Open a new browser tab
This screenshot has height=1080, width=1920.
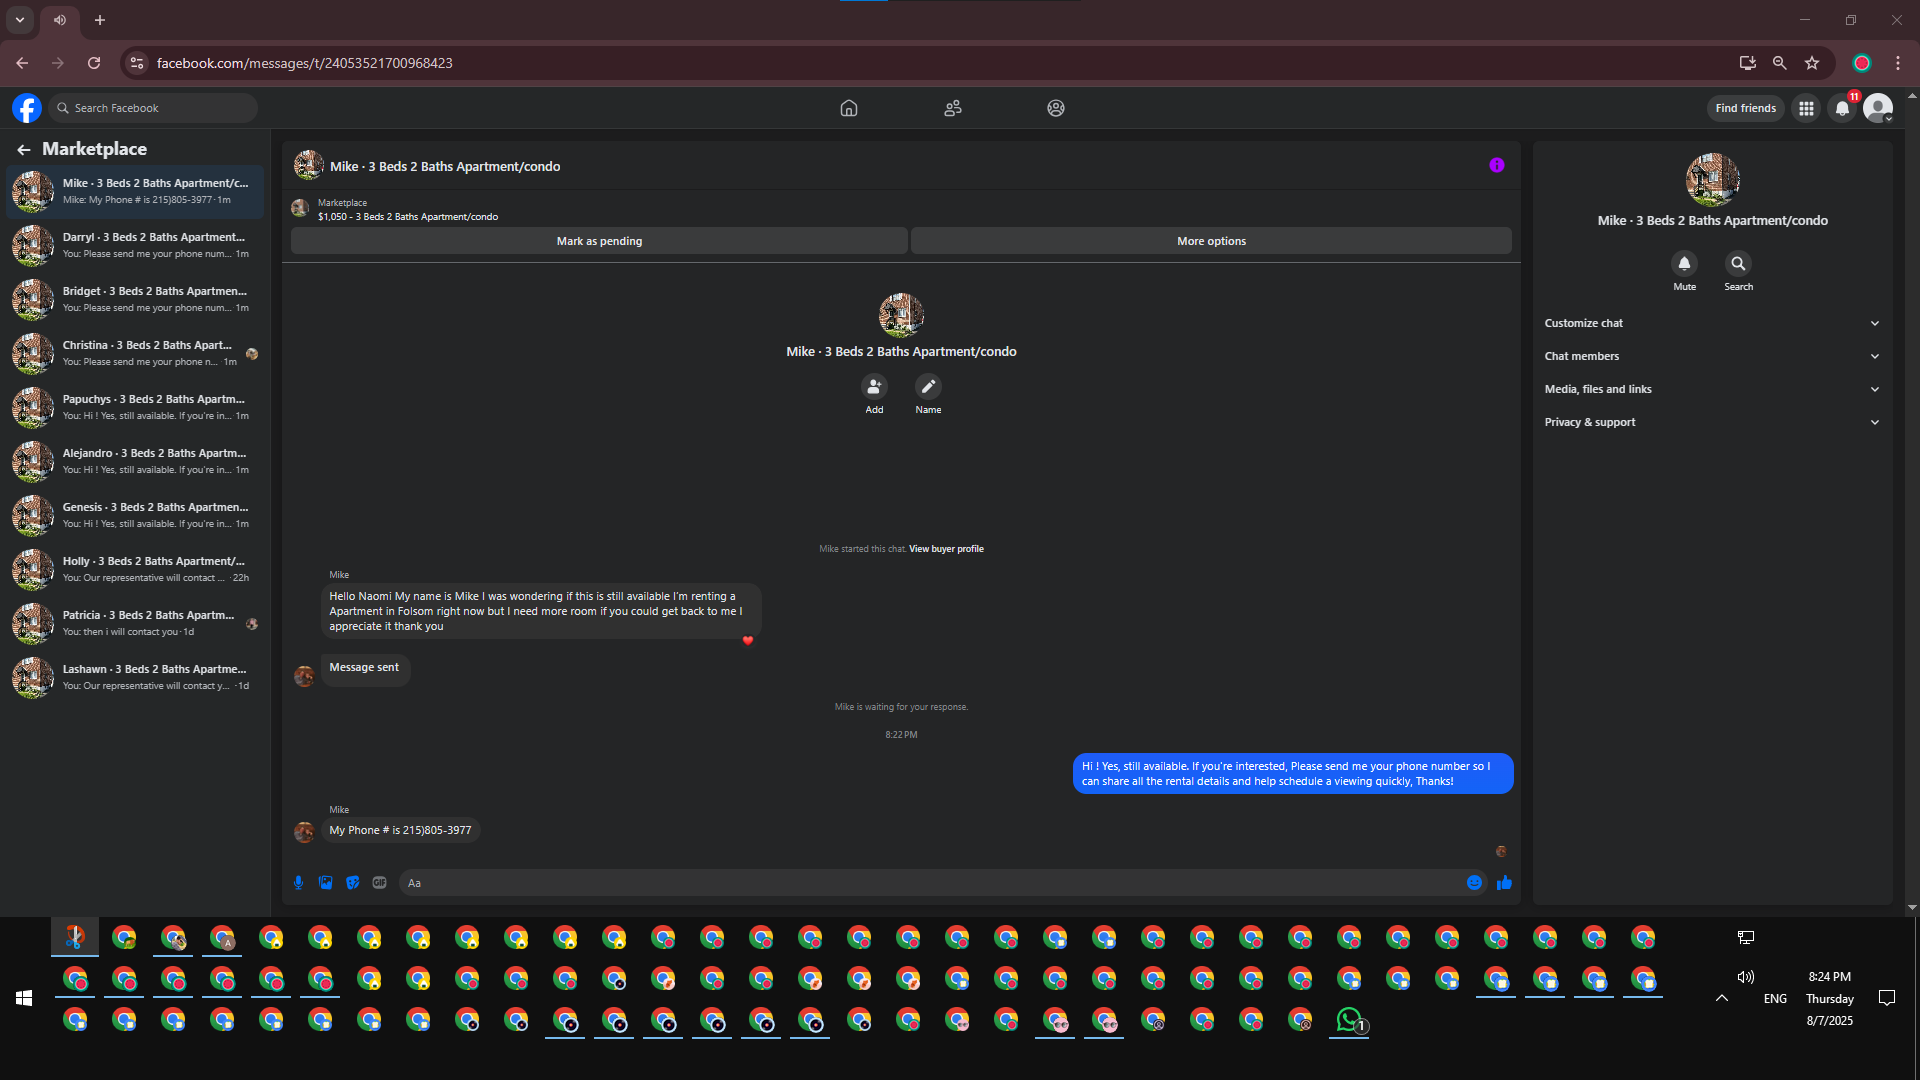(100, 20)
